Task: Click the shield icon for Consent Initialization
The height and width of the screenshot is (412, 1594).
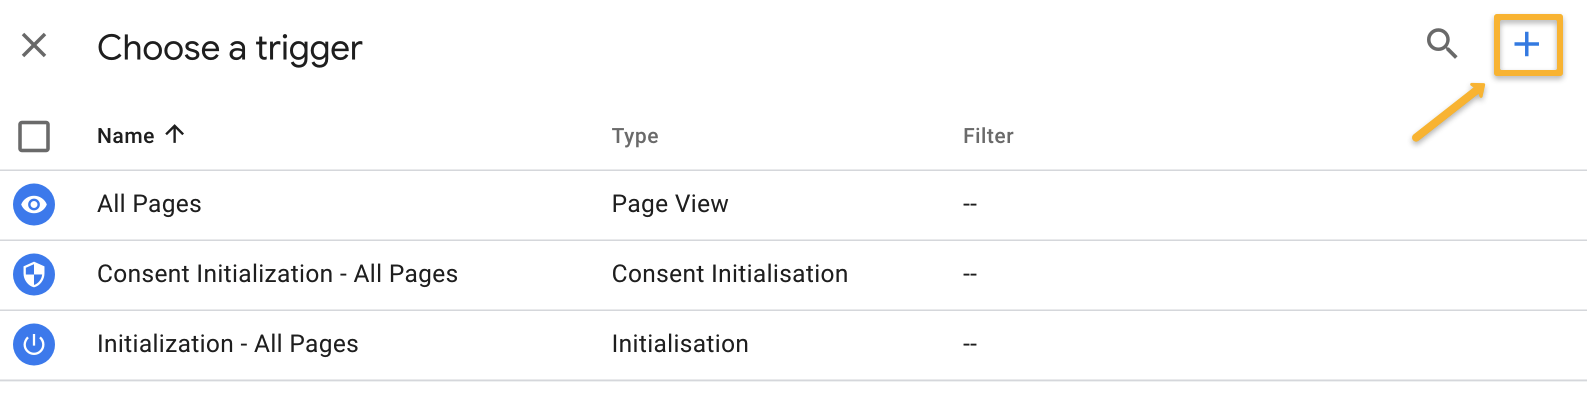Action: click(34, 274)
